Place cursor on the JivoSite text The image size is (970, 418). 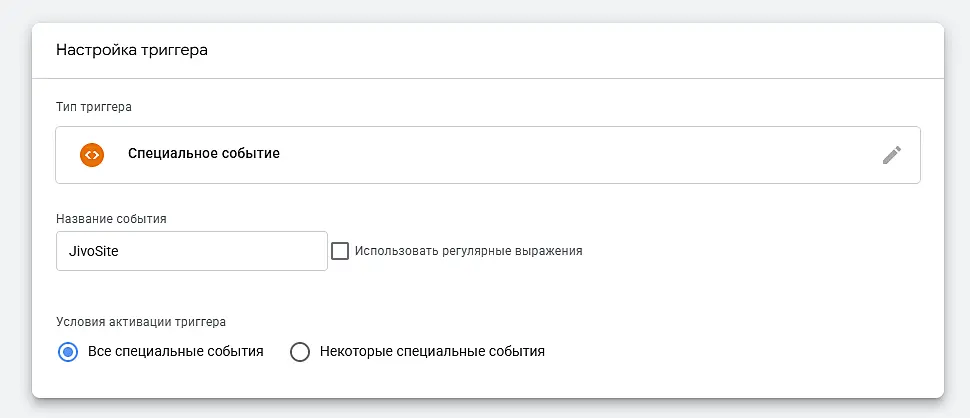(x=93, y=252)
